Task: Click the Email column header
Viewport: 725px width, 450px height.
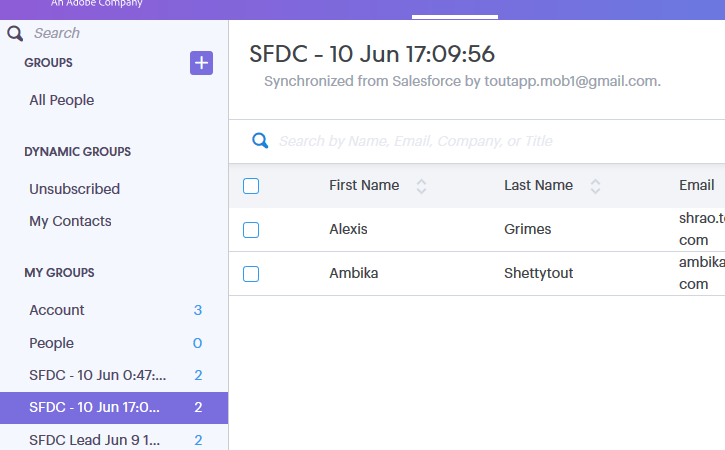Action: 696,185
